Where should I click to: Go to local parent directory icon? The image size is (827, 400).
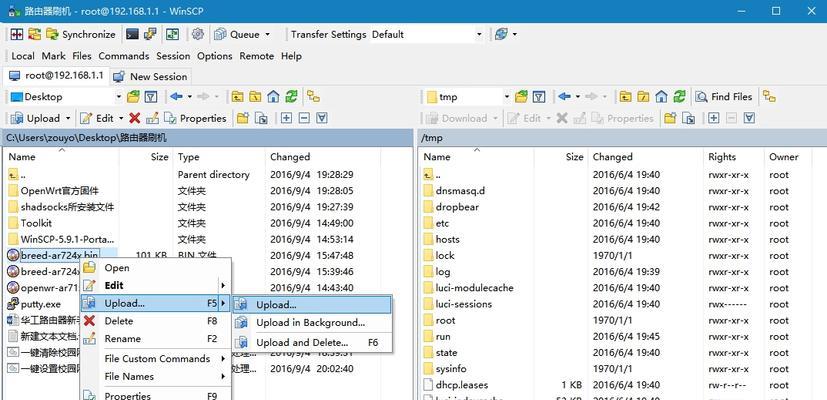click(x=238, y=97)
